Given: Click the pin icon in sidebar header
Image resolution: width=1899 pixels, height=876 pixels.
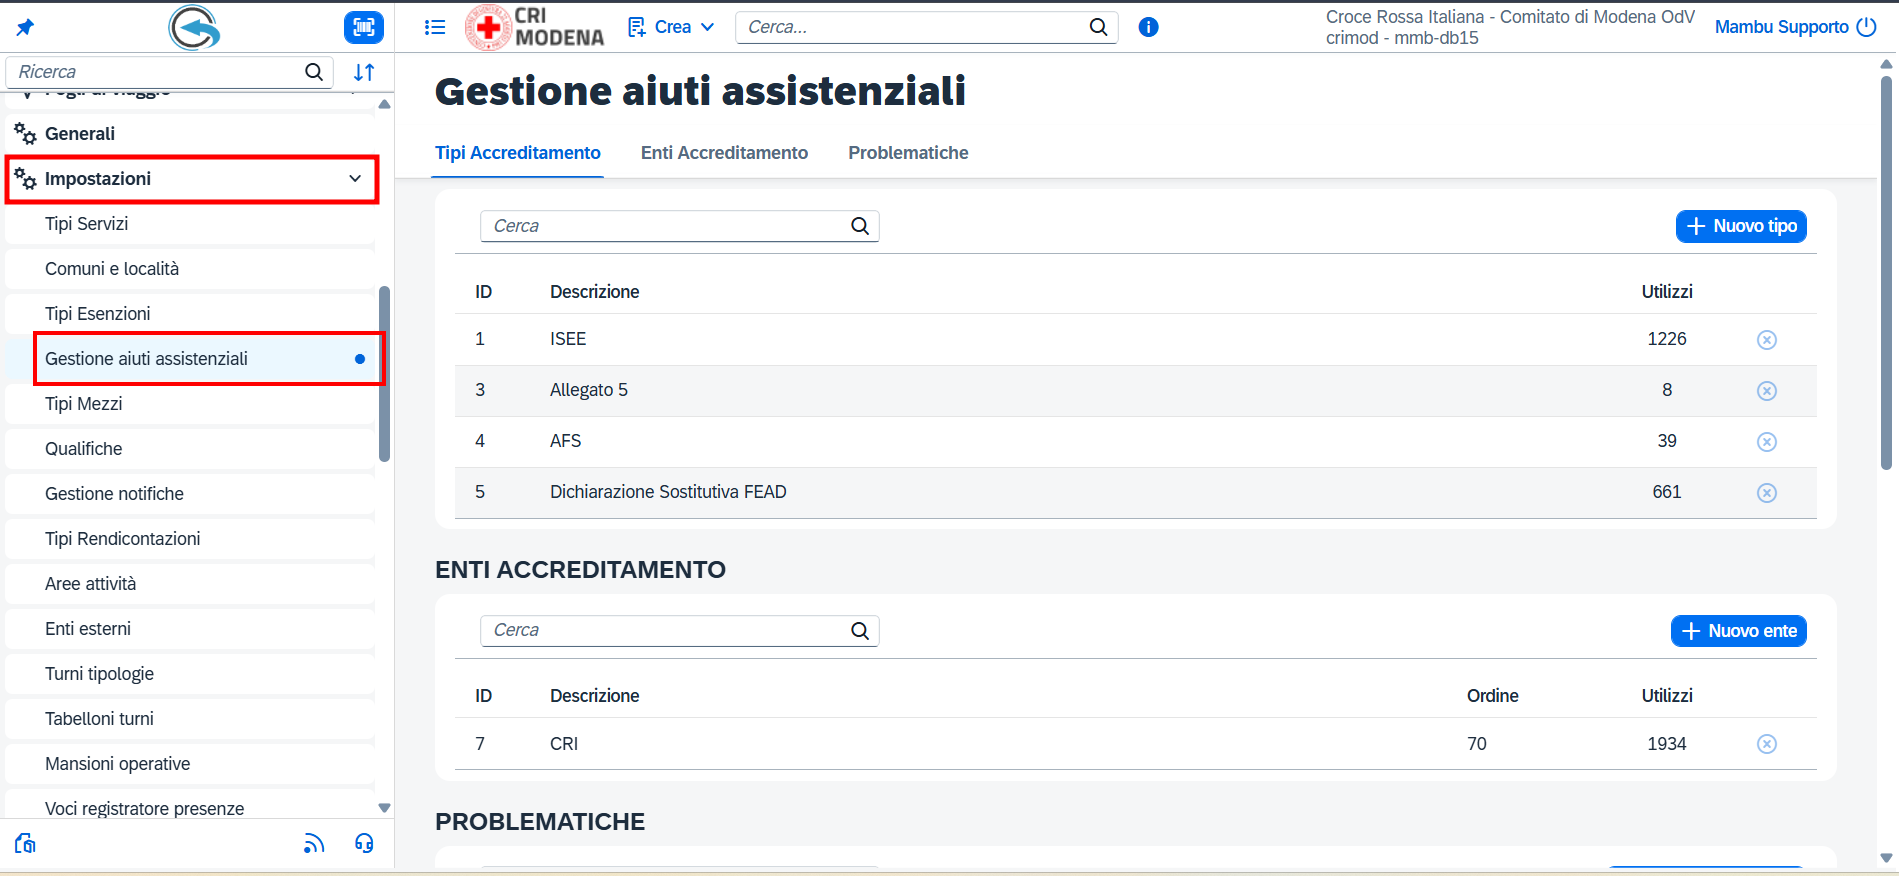Looking at the screenshot, I should 25,27.
